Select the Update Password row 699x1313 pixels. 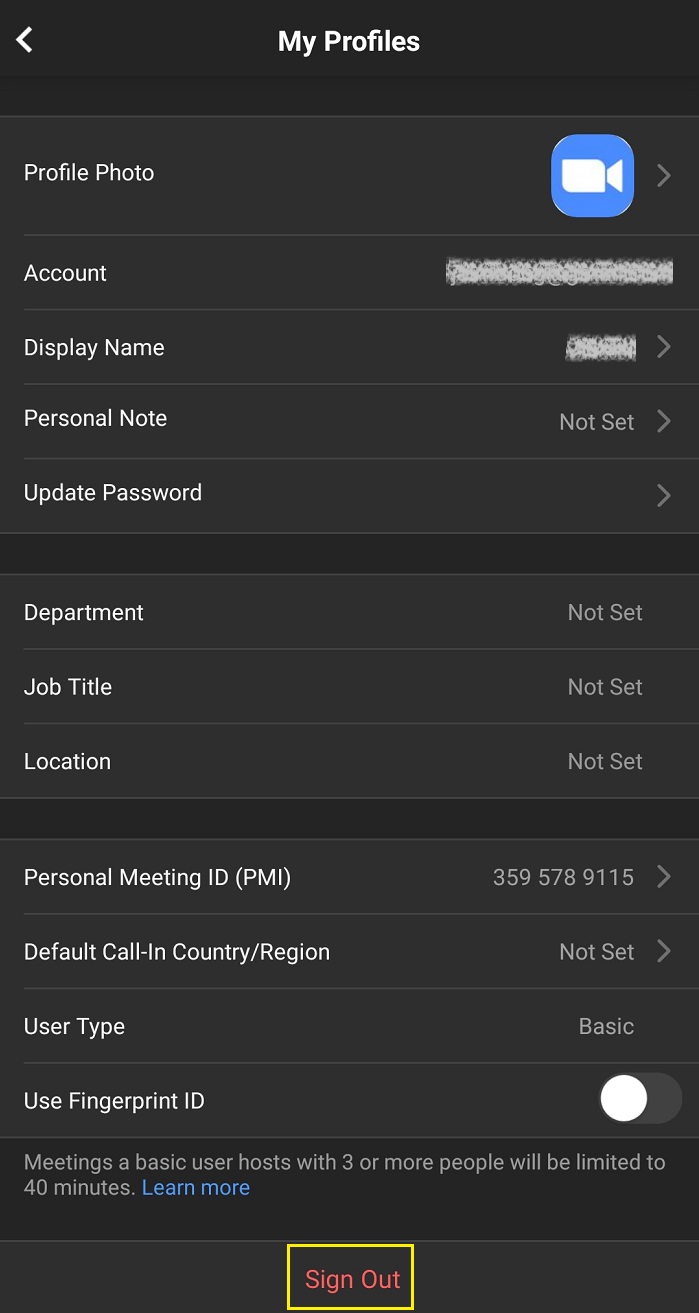[113, 493]
